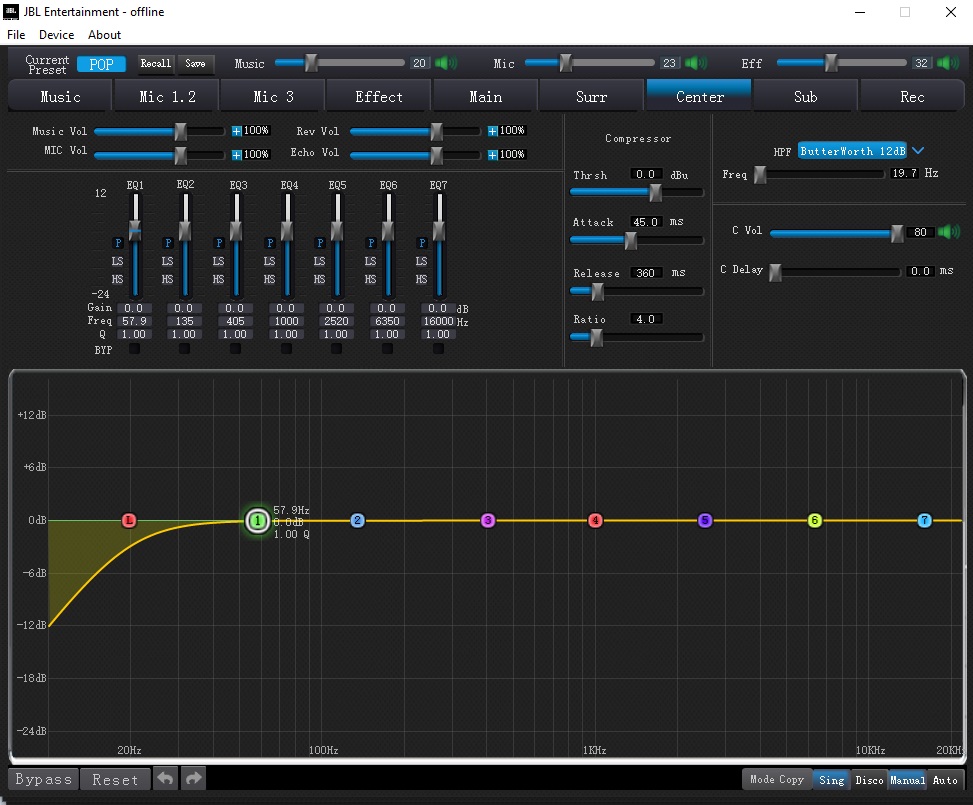Mute the Music speaker icon
Viewport: 973px width, 805px height.
tap(445, 63)
